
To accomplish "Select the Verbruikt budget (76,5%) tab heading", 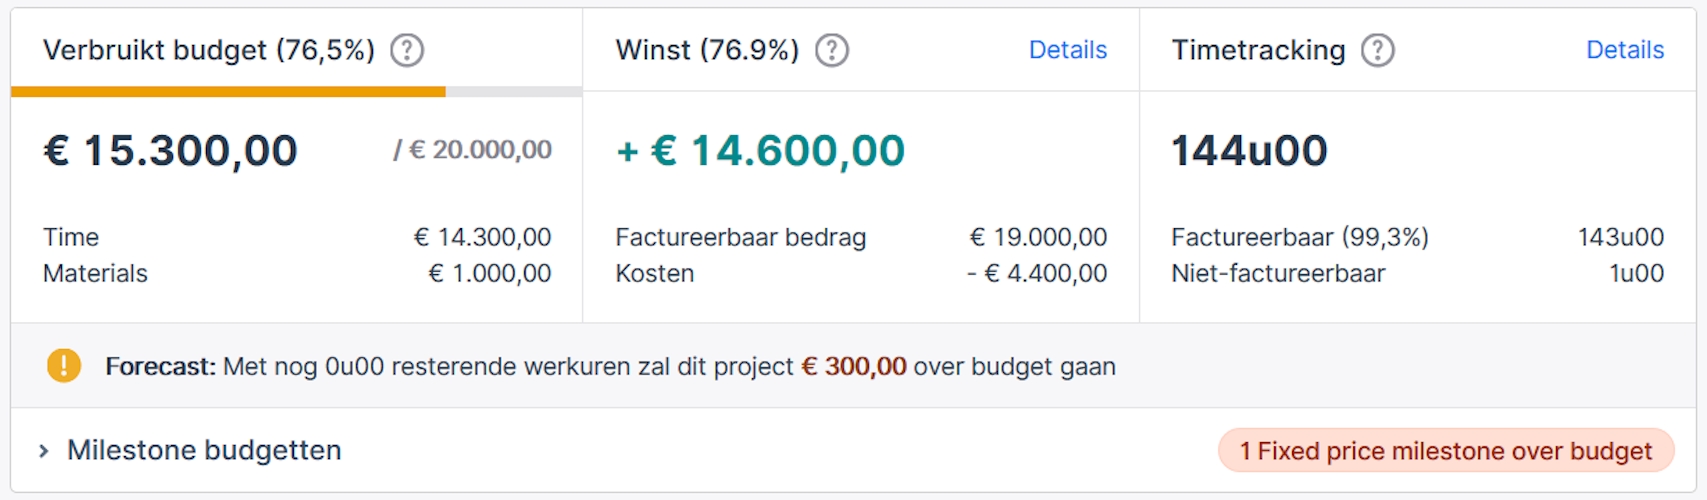I will point(208,50).
